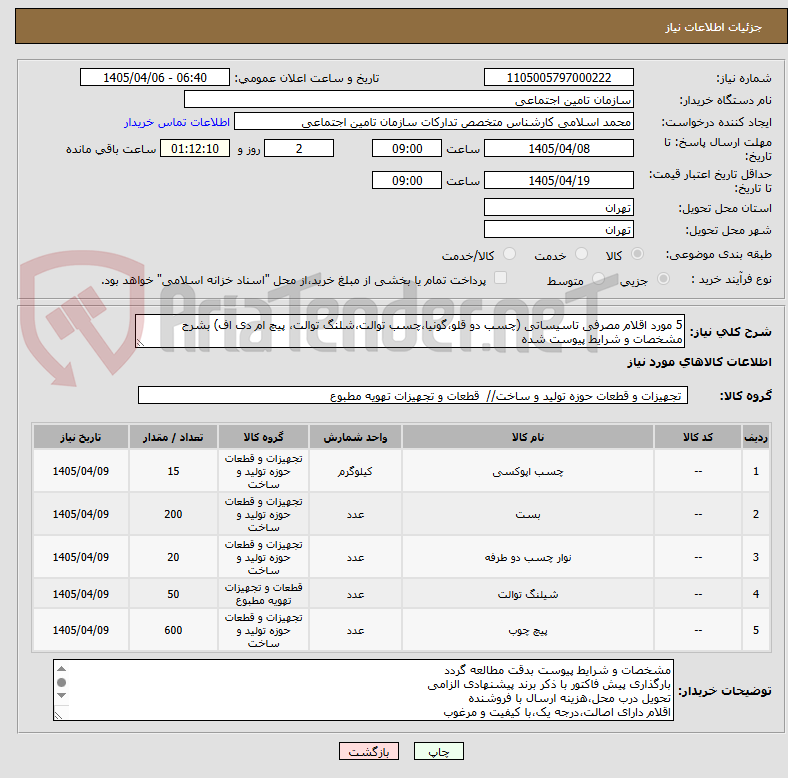Click the شماره نیاز number field
Image resolution: width=788 pixels, height=778 pixels.
[x=558, y=77]
